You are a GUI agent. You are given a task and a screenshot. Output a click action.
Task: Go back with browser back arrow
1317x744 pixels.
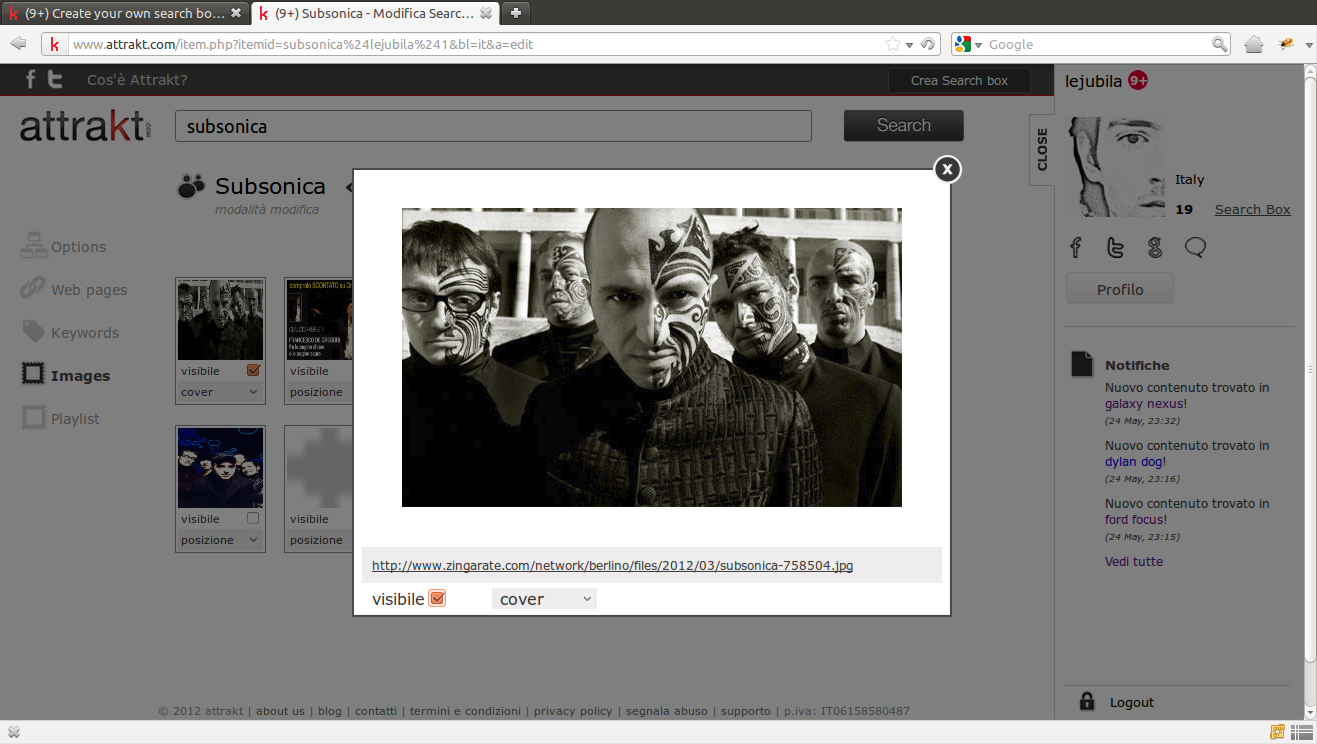click(x=18, y=44)
